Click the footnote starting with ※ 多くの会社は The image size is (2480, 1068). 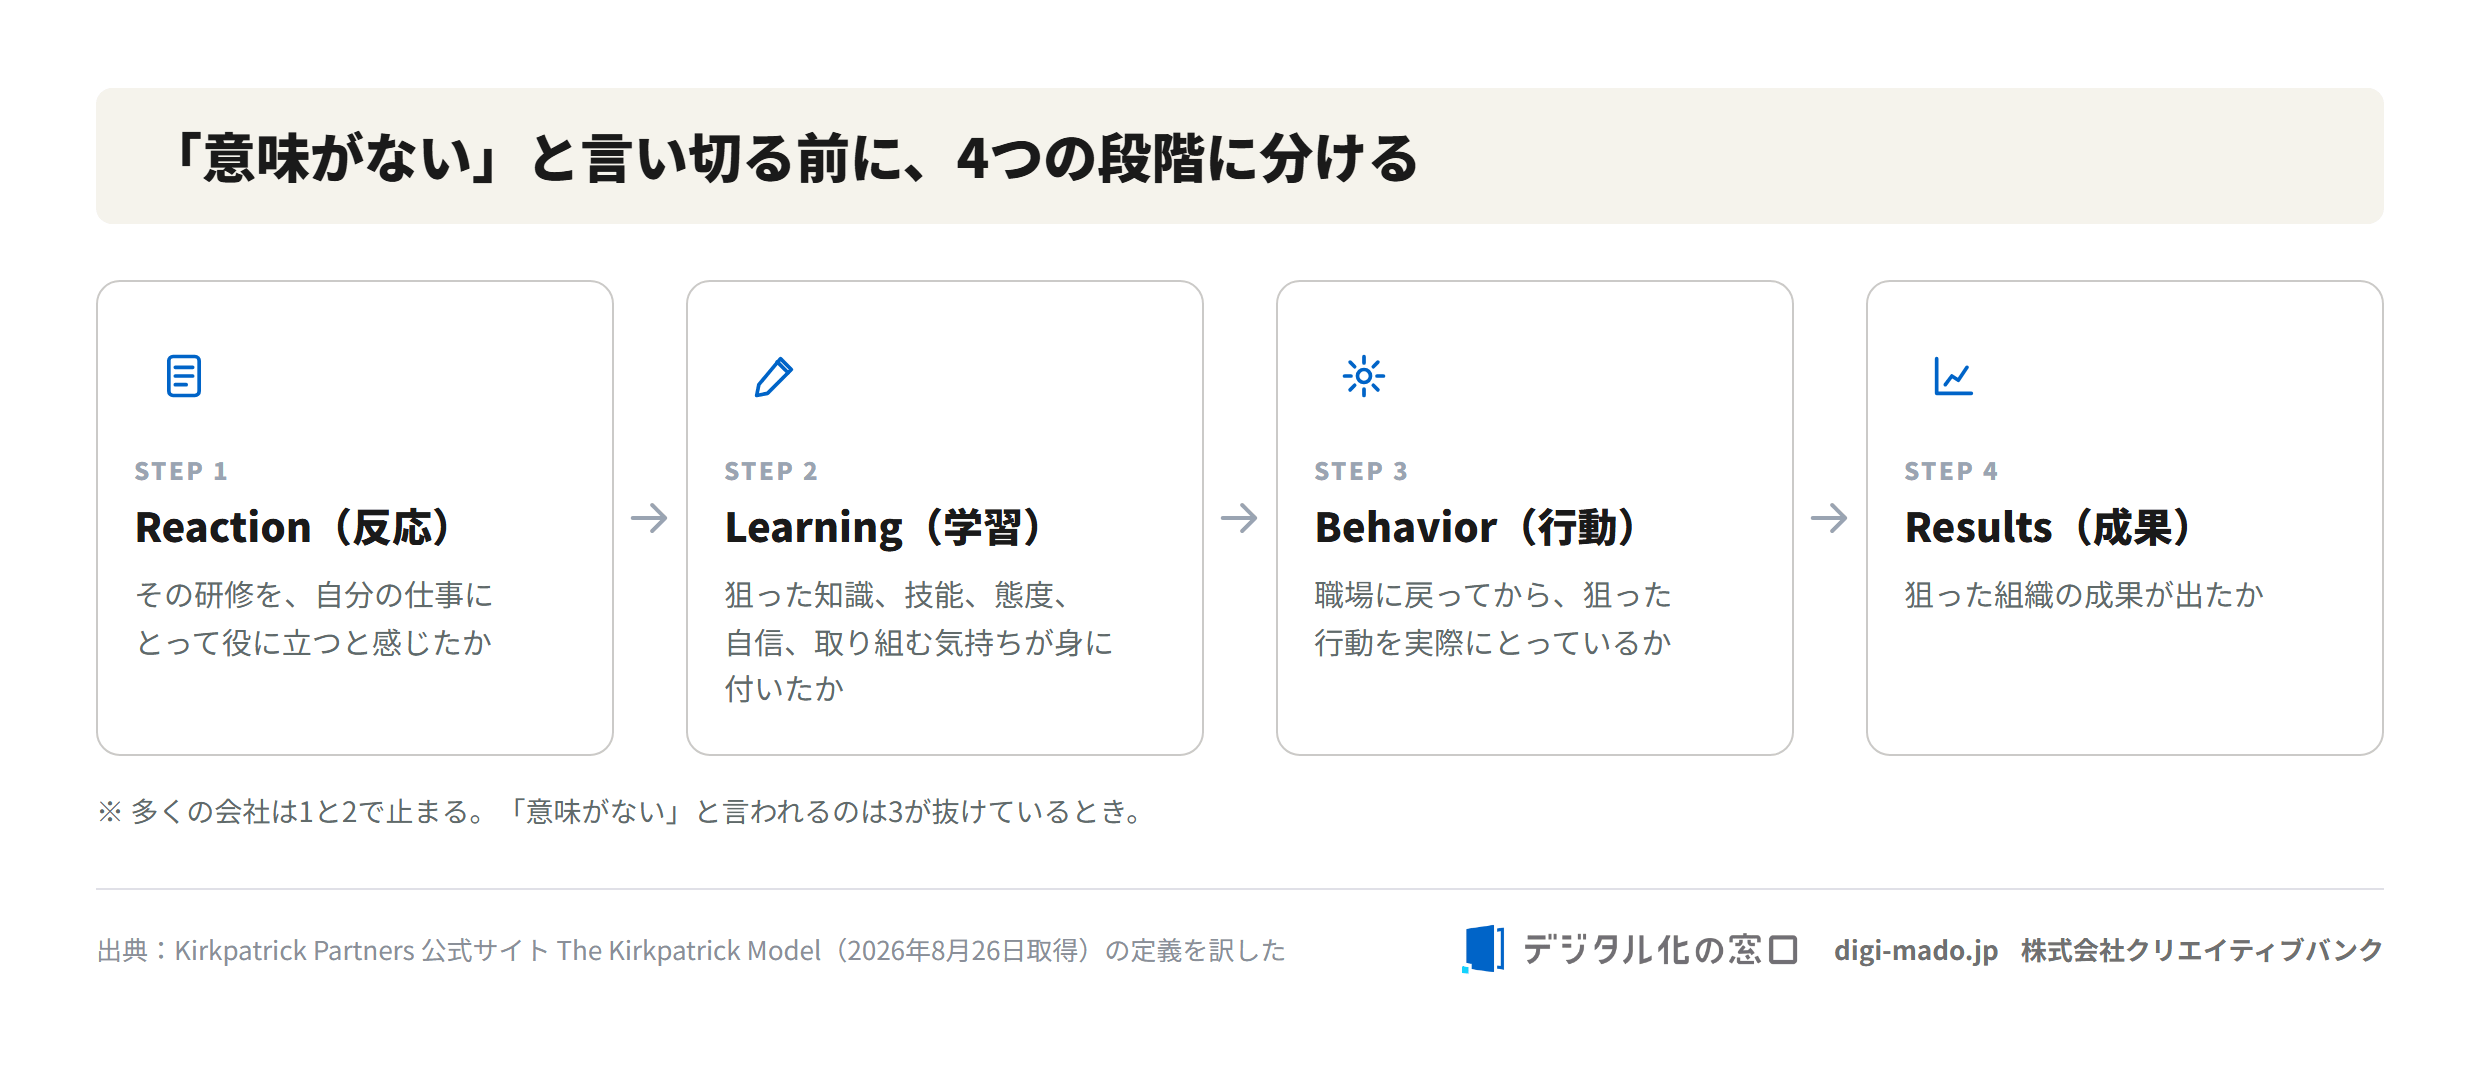621,811
